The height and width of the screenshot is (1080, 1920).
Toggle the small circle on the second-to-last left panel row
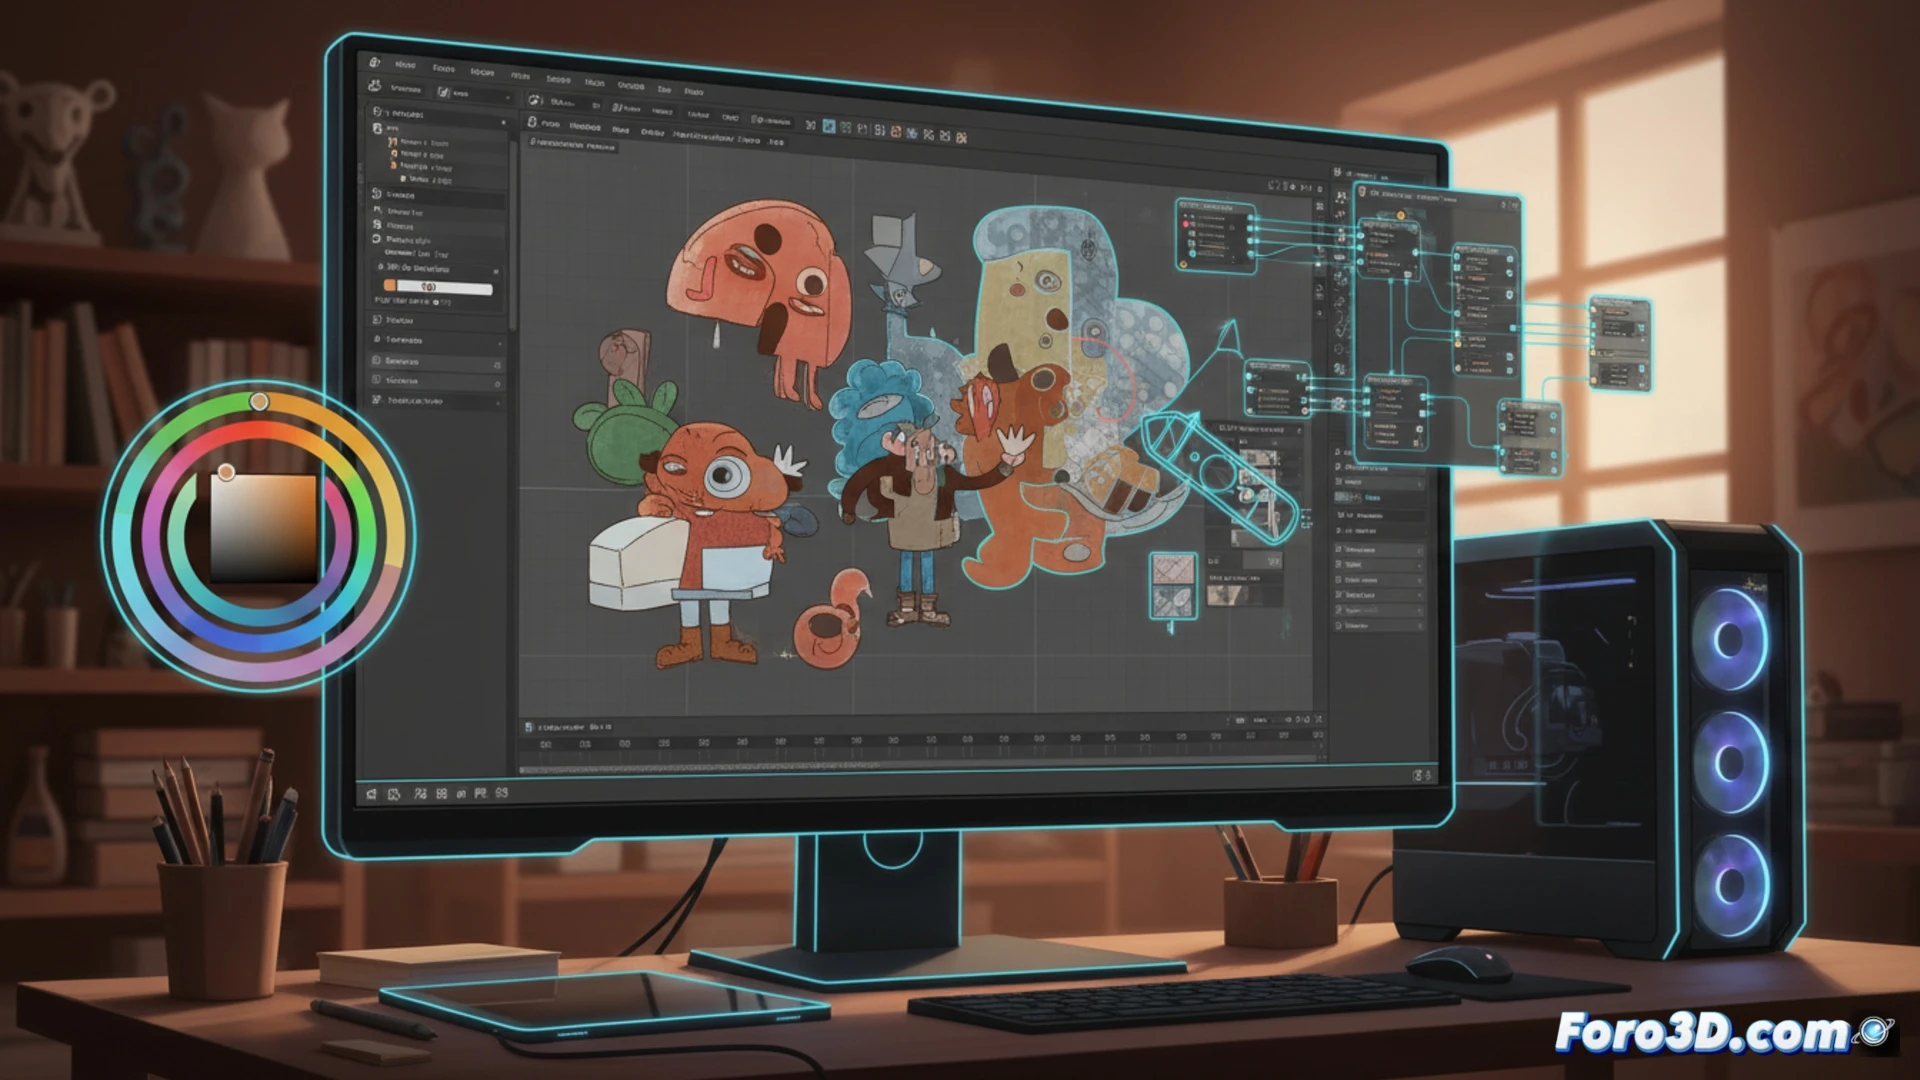497,384
